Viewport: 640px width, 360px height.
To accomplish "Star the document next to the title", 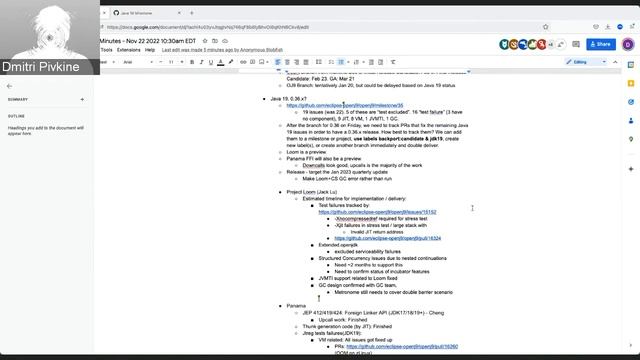I will (x=205, y=41).
